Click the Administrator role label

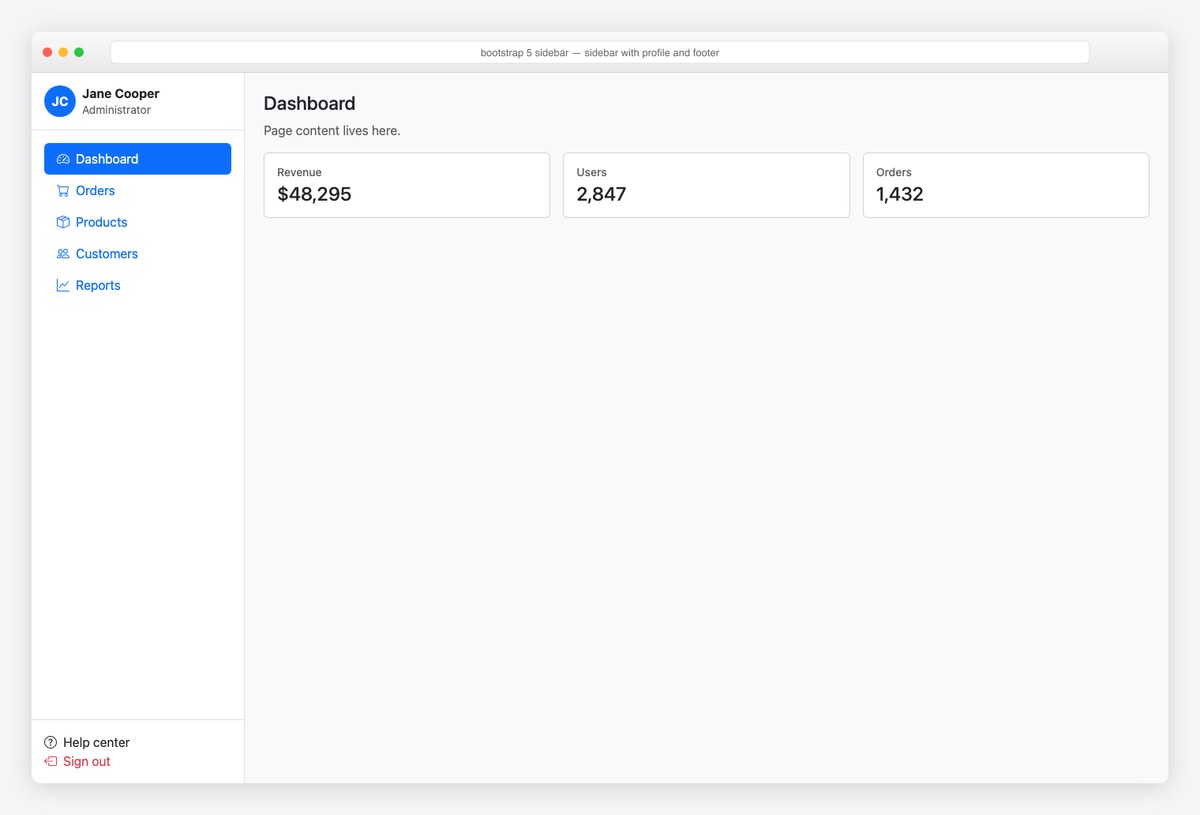116,110
